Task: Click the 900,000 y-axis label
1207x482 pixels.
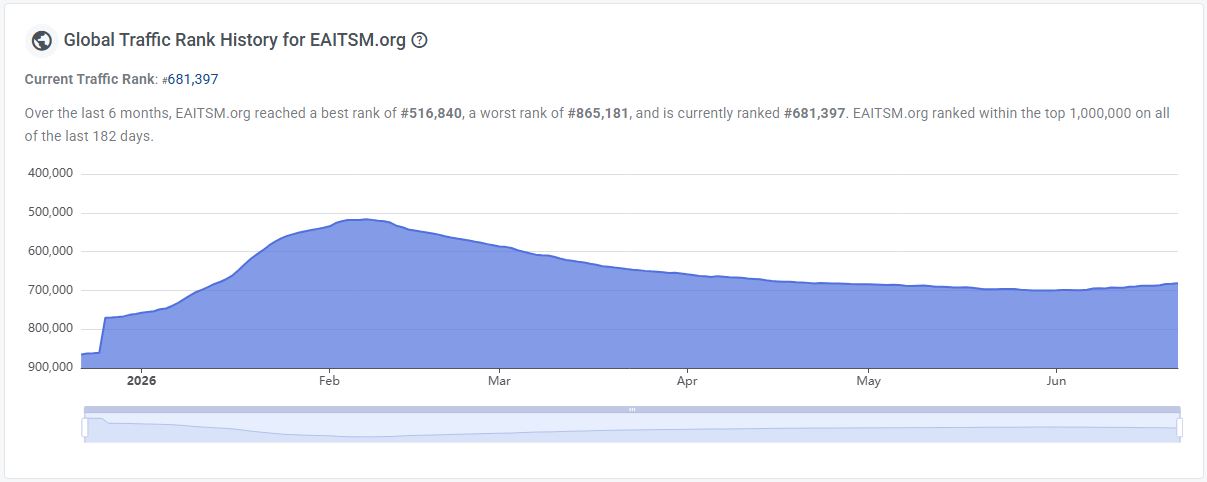Action: click(49, 367)
